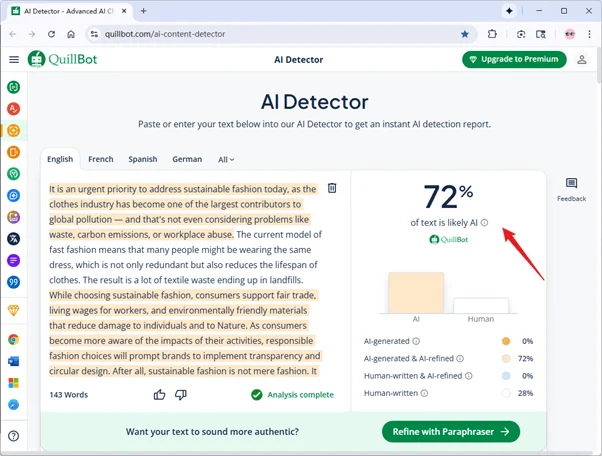This screenshot has height=456, width=602.
Task: Switch to the French language tab
Action: click(100, 159)
